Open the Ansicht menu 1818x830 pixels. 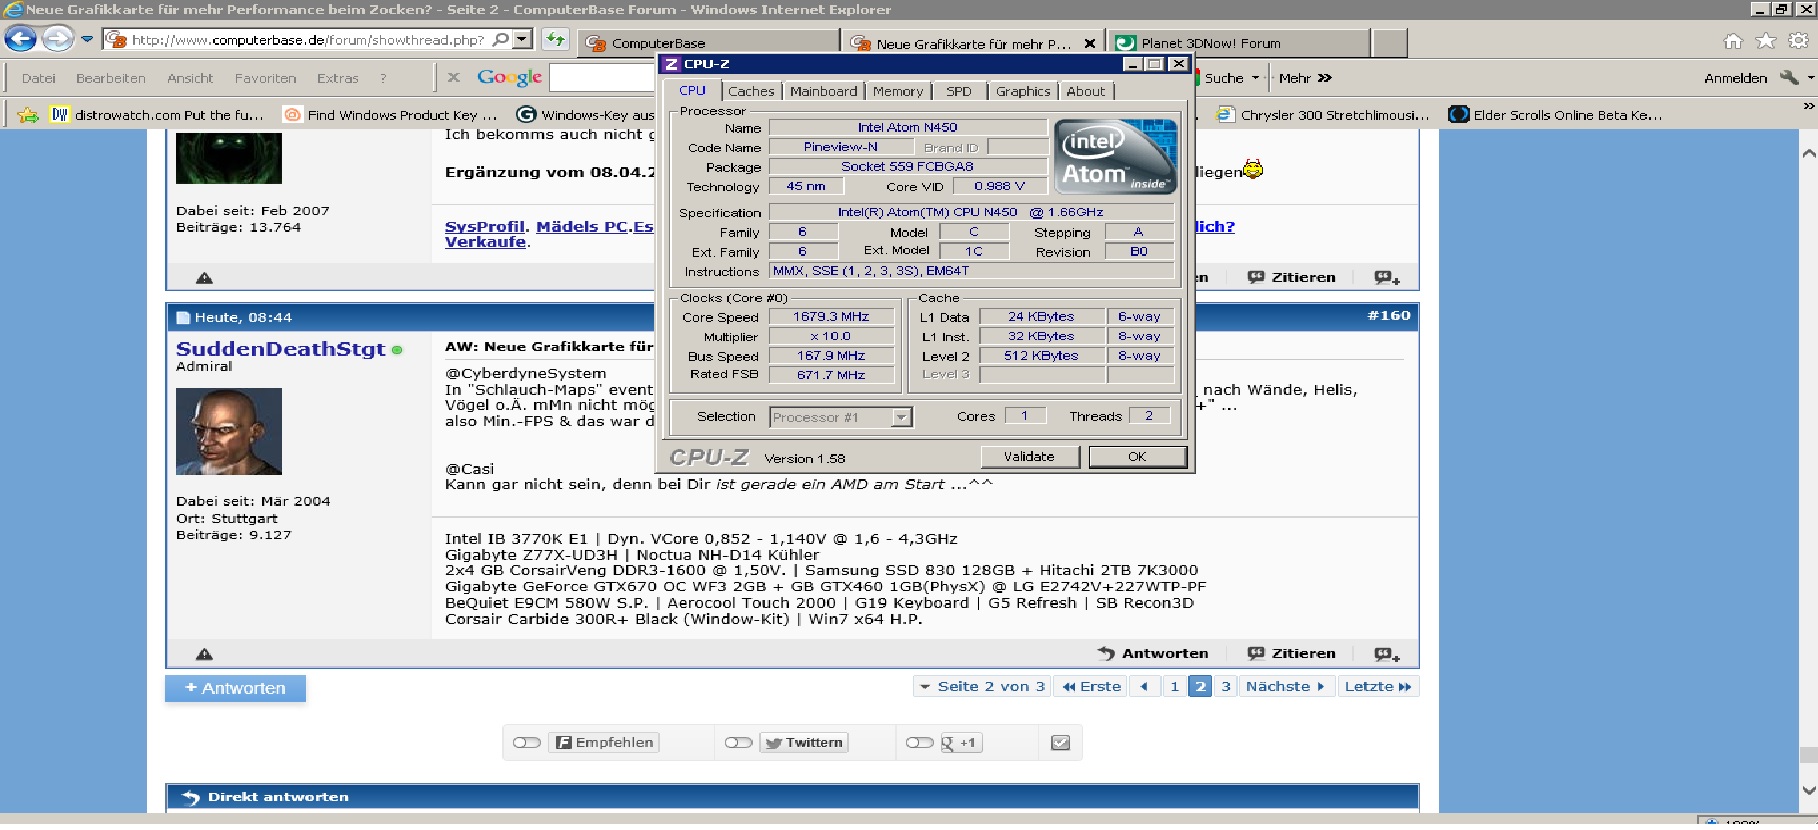190,78
